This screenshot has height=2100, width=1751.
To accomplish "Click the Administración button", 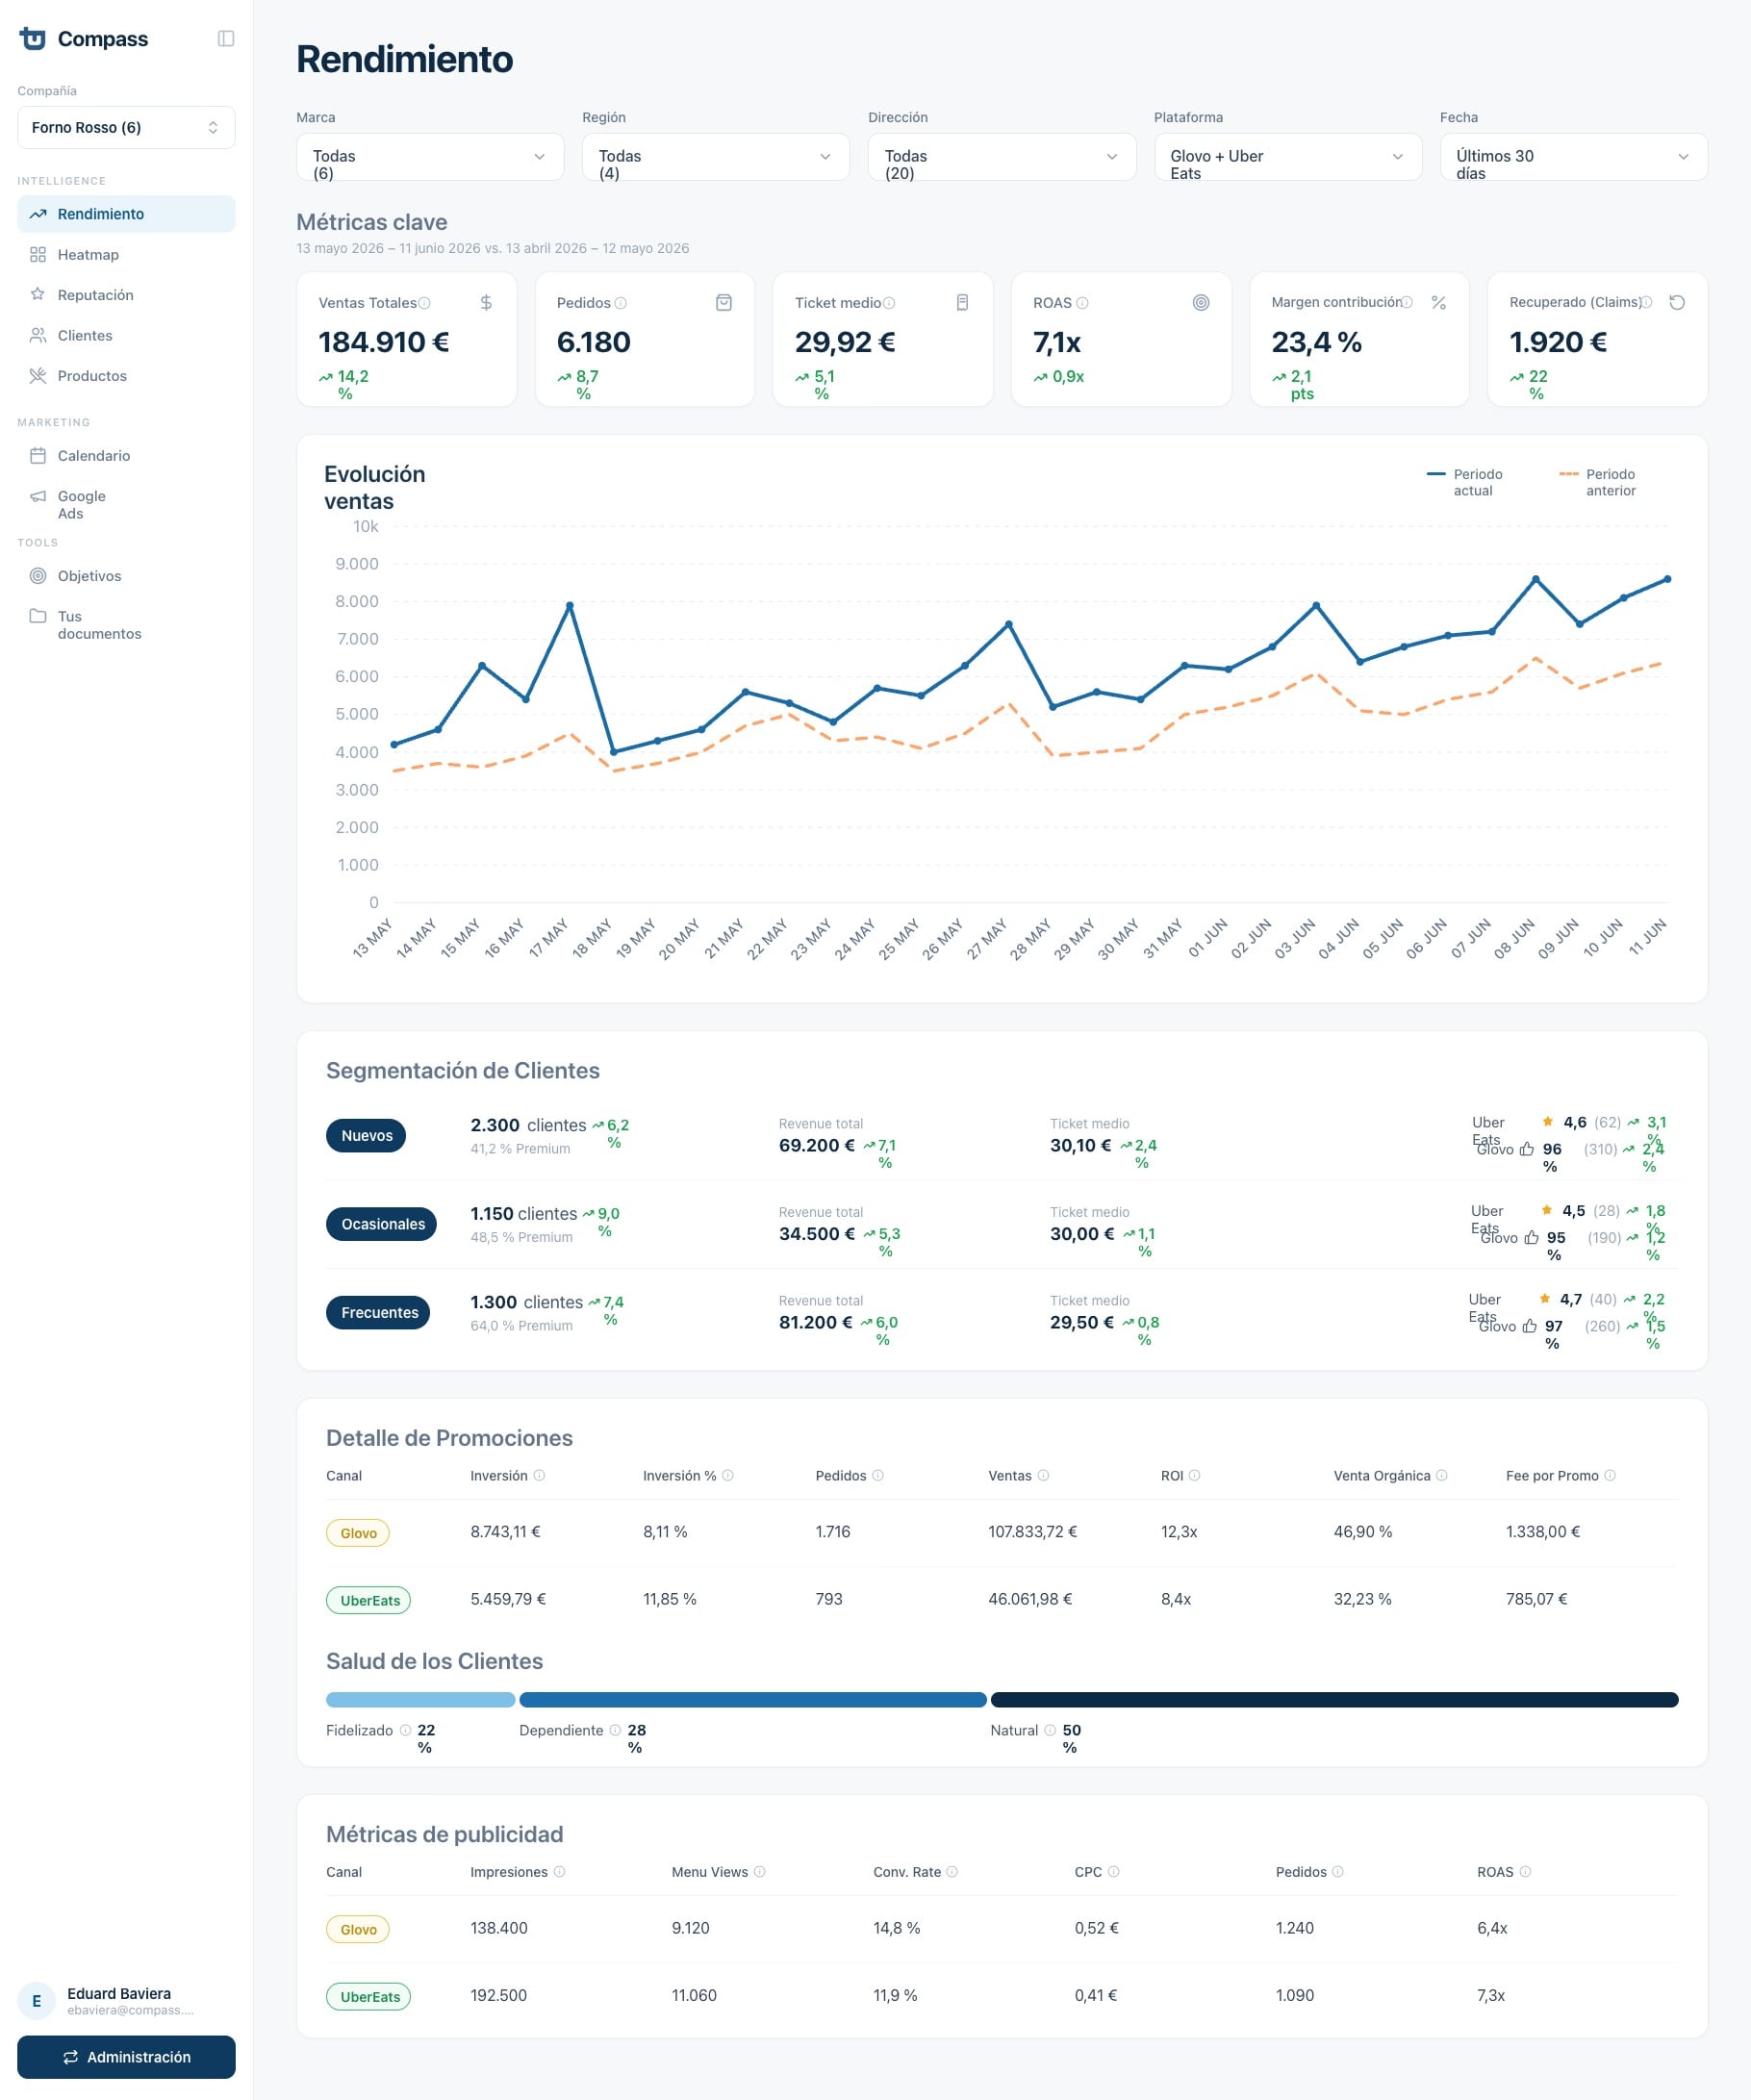I will click(126, 2057).
